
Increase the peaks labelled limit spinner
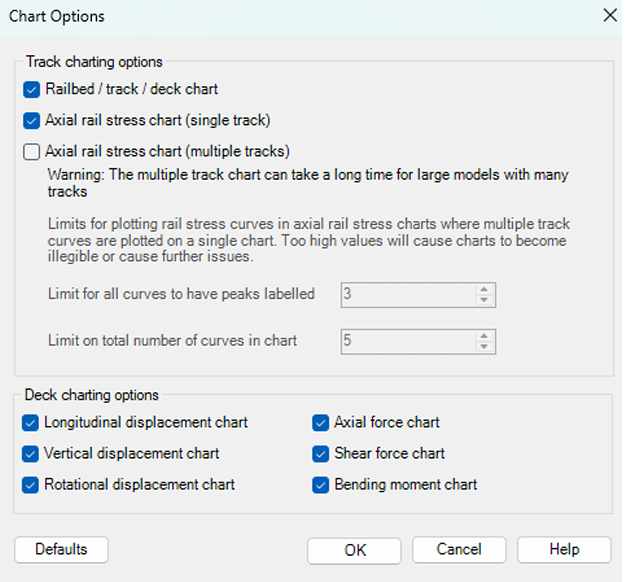click(x=484, y=289)
